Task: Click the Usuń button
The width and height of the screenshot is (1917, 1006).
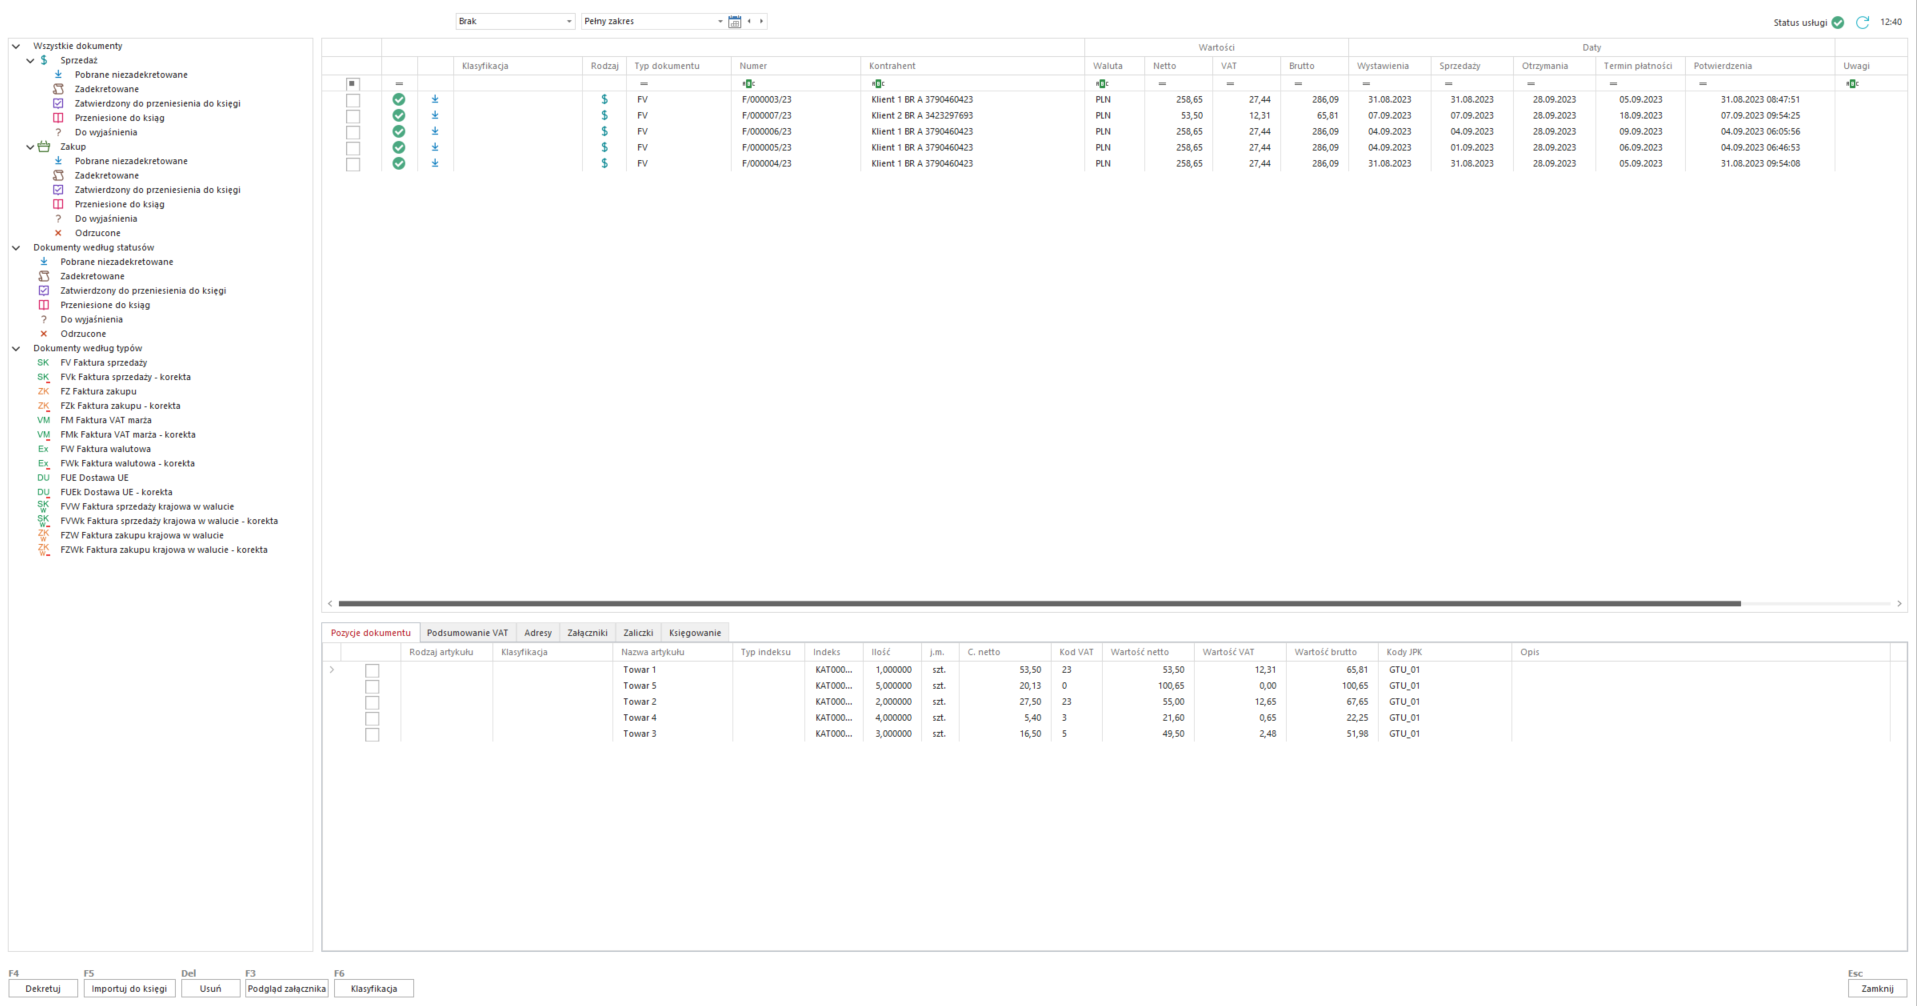Action: [210, 989]
